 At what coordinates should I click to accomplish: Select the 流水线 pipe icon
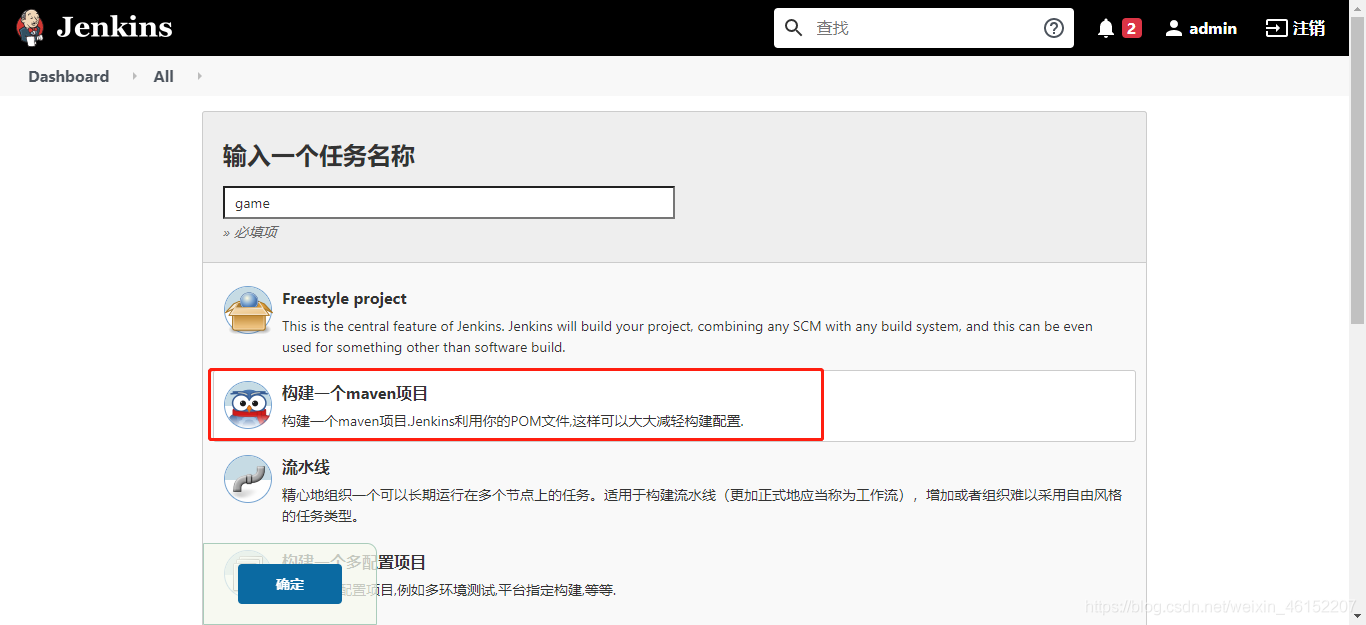coord(248,479)
